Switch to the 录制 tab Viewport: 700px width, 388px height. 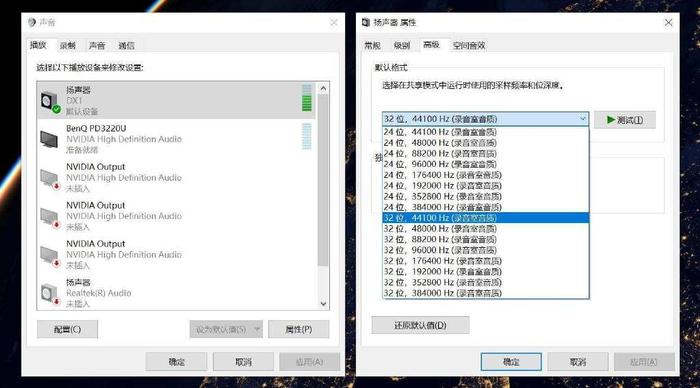(x=68, y=46)
